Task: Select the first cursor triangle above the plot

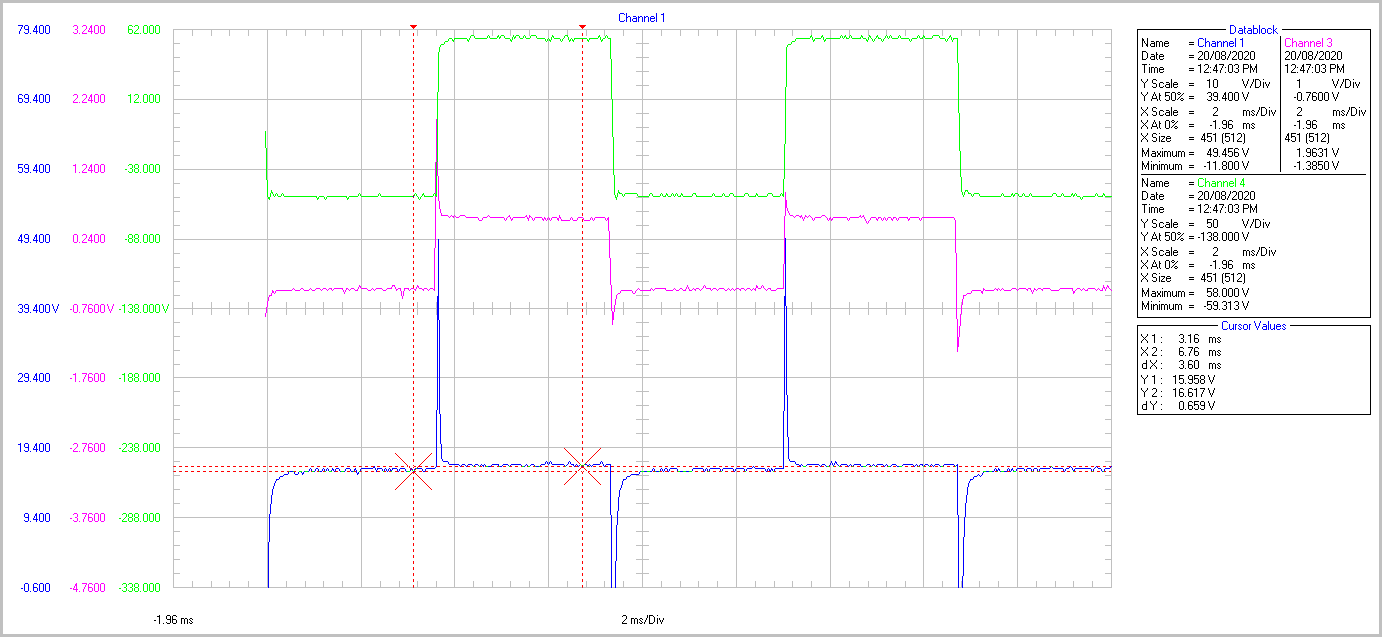Action: click(414, 27)
